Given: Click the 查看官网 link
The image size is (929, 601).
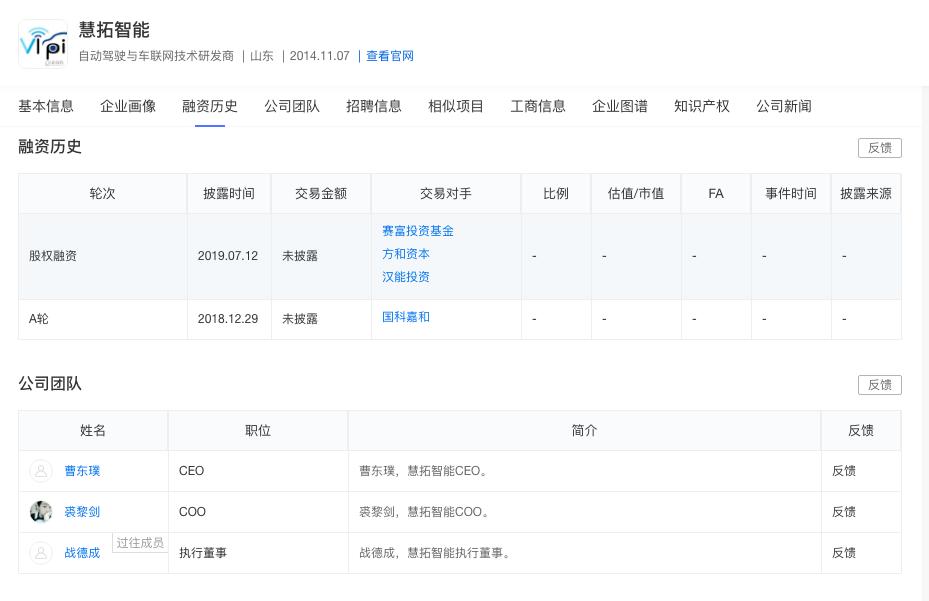Looking at the screenshot, I should click(390, 56).
